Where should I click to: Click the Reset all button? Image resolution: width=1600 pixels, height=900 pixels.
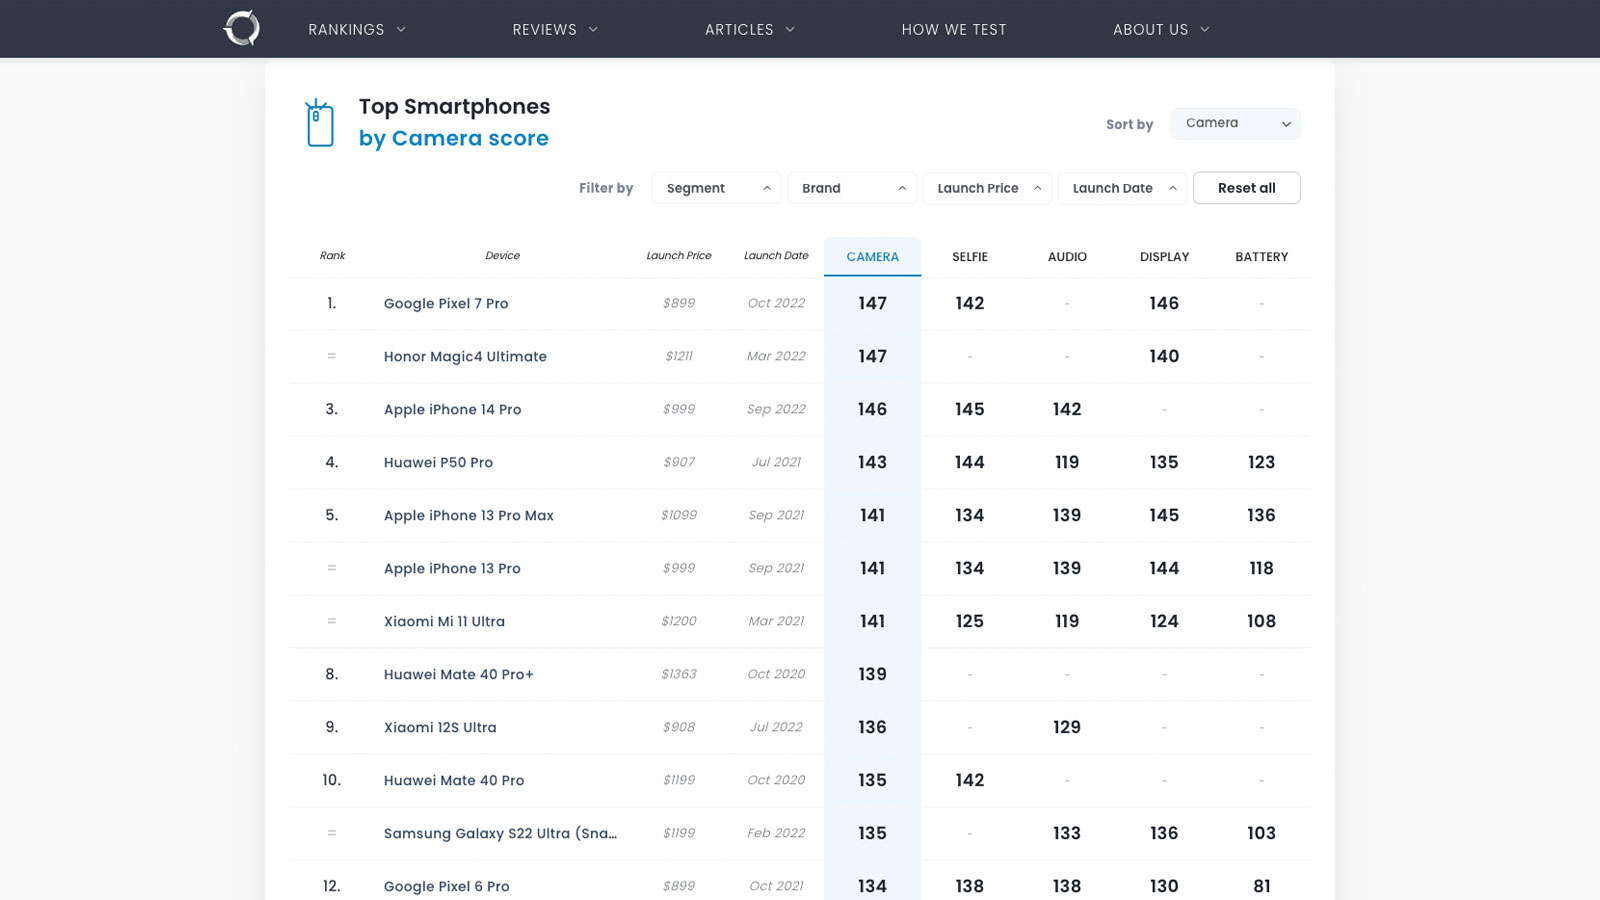[1247, 188]
